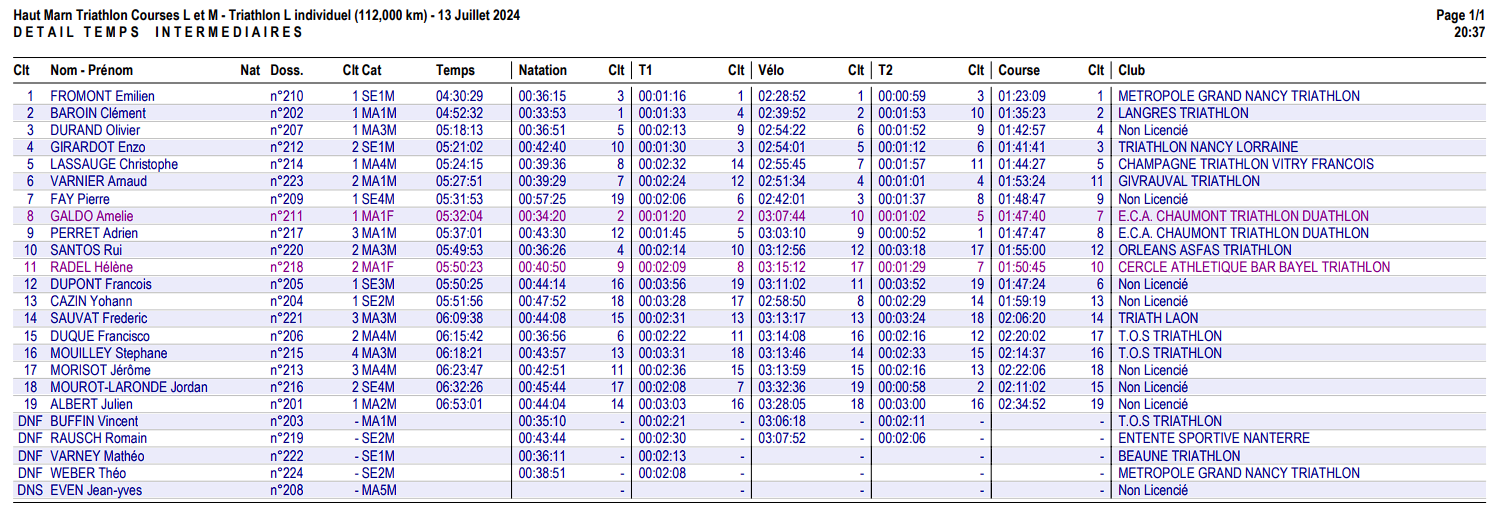Click the T1 column header
Image resolution: width=1497 pixels, height=513 pixels.
[645, 70]
